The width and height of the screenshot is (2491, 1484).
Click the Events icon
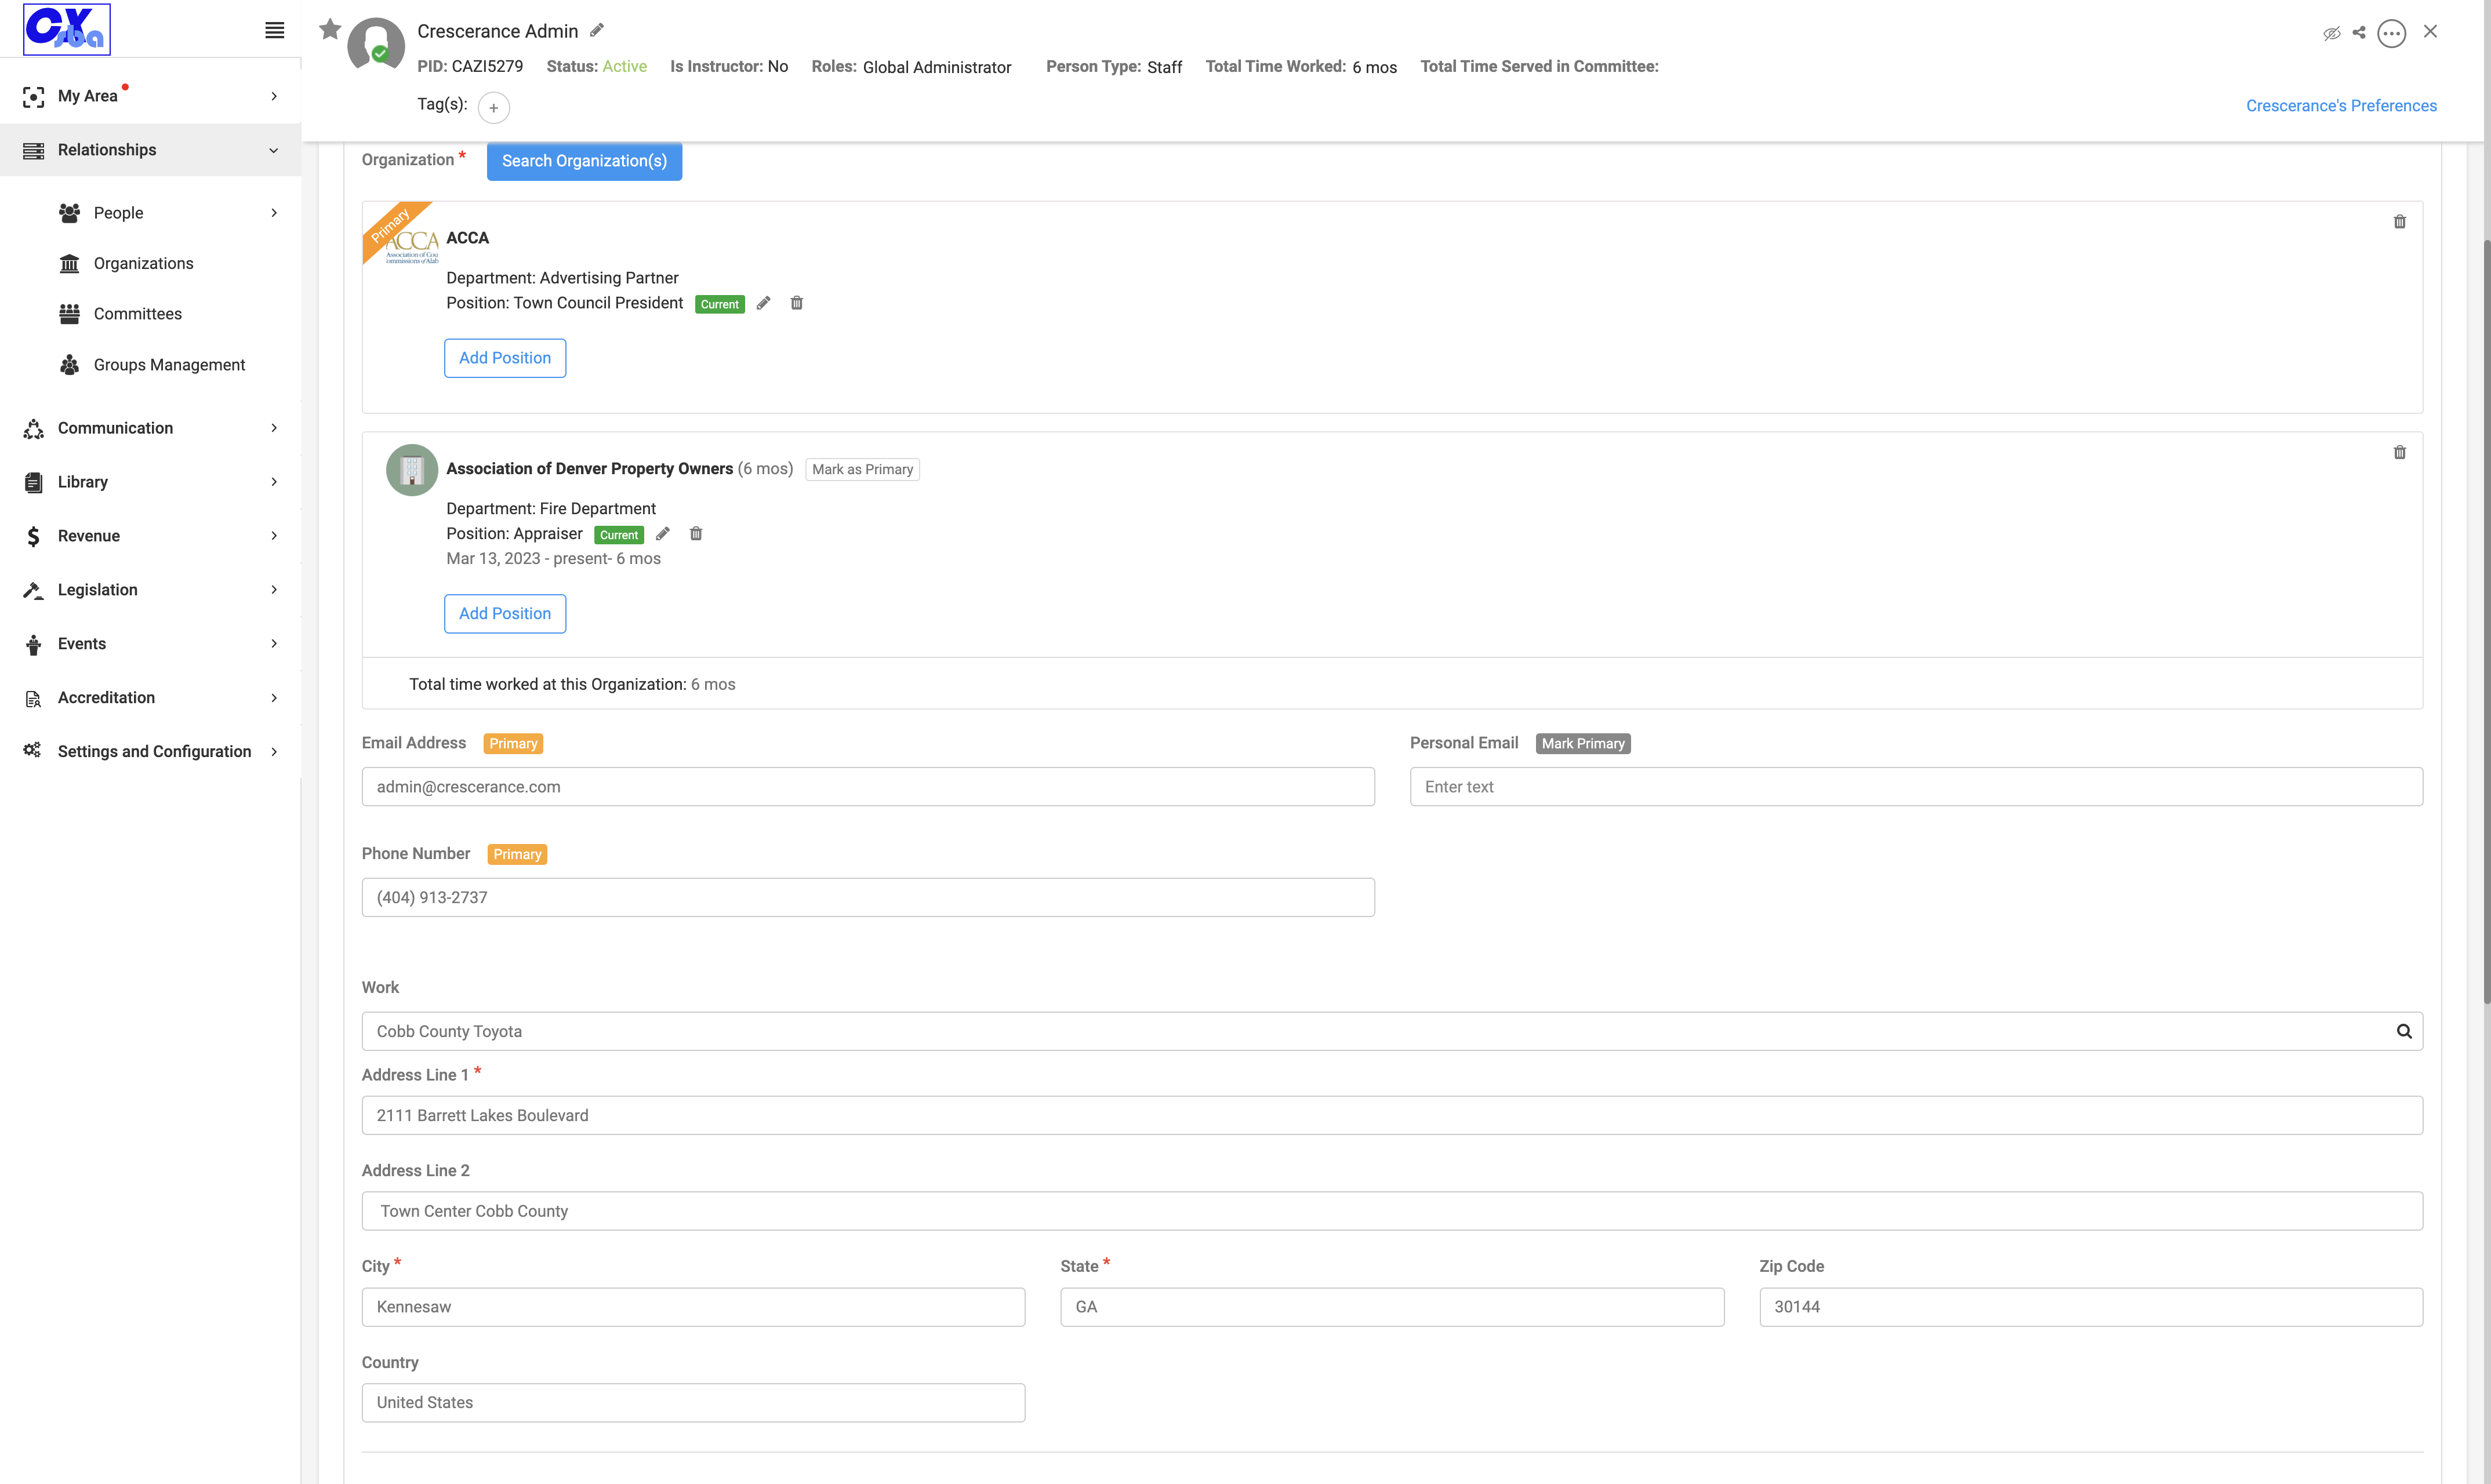pos(33,645)
